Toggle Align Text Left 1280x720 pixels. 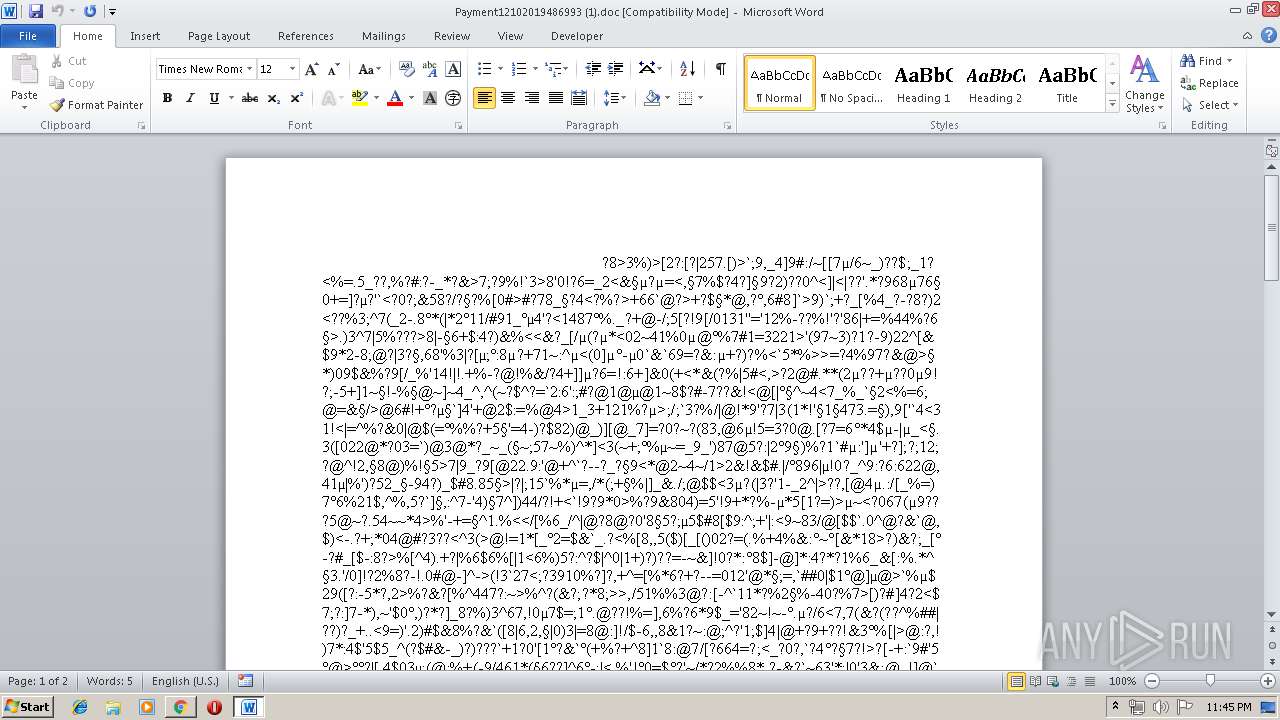point(484,98)
